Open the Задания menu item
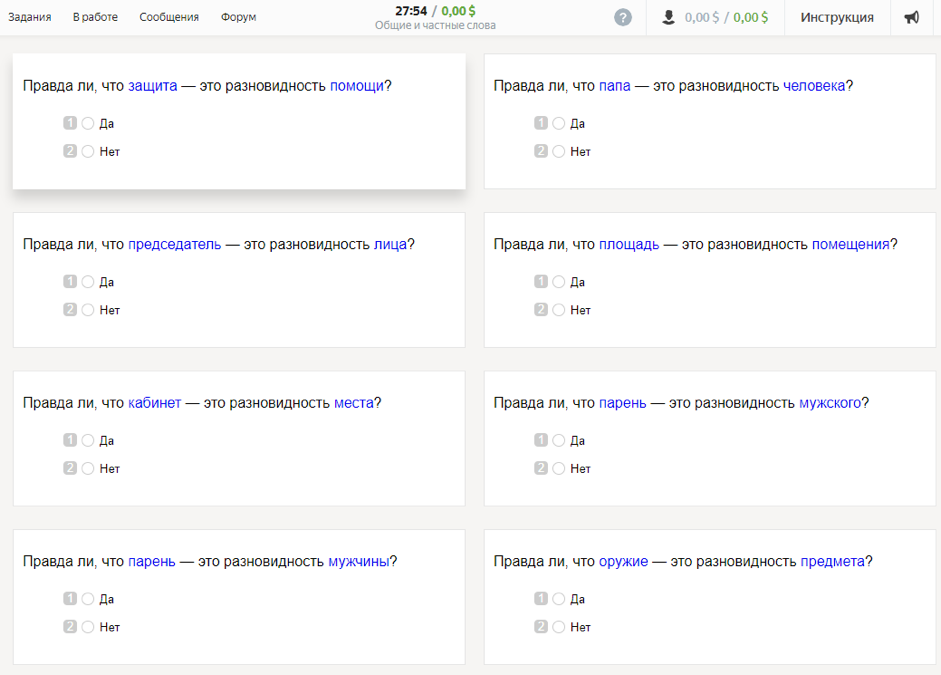Image resolution: width=941 pixels, height=675 pixels. click(x=30, y=17)
